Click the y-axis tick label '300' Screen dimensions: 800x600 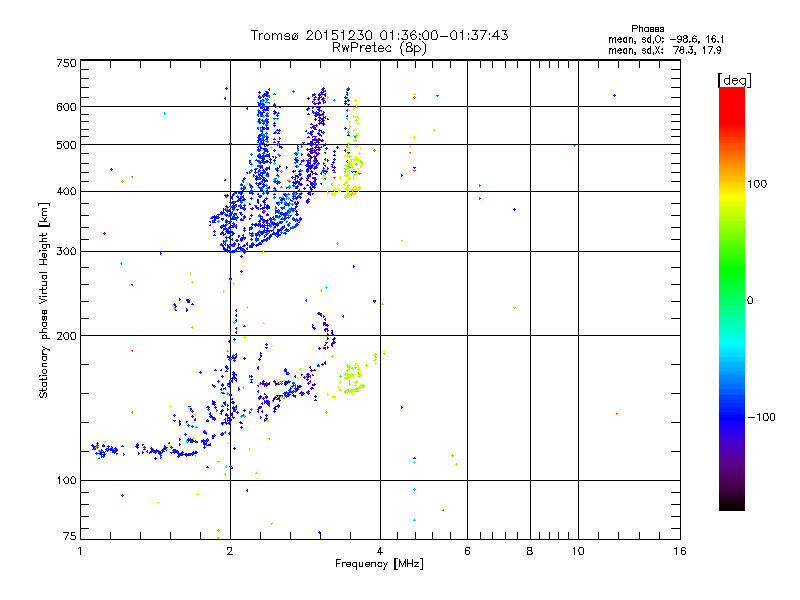pos(66,252)
